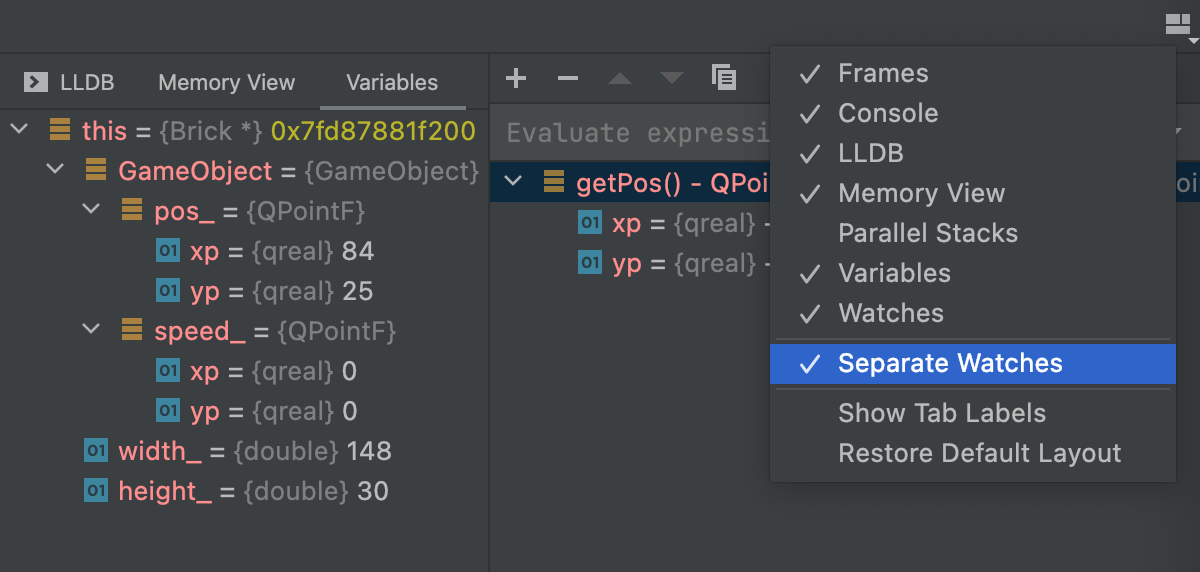
Task: Select the getPos() watch row text
Action: point(671,183)
